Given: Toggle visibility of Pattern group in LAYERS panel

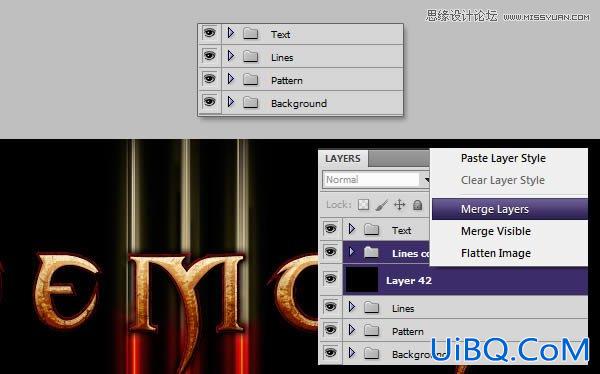Looking at the screenshot, I should coord(330,330).
